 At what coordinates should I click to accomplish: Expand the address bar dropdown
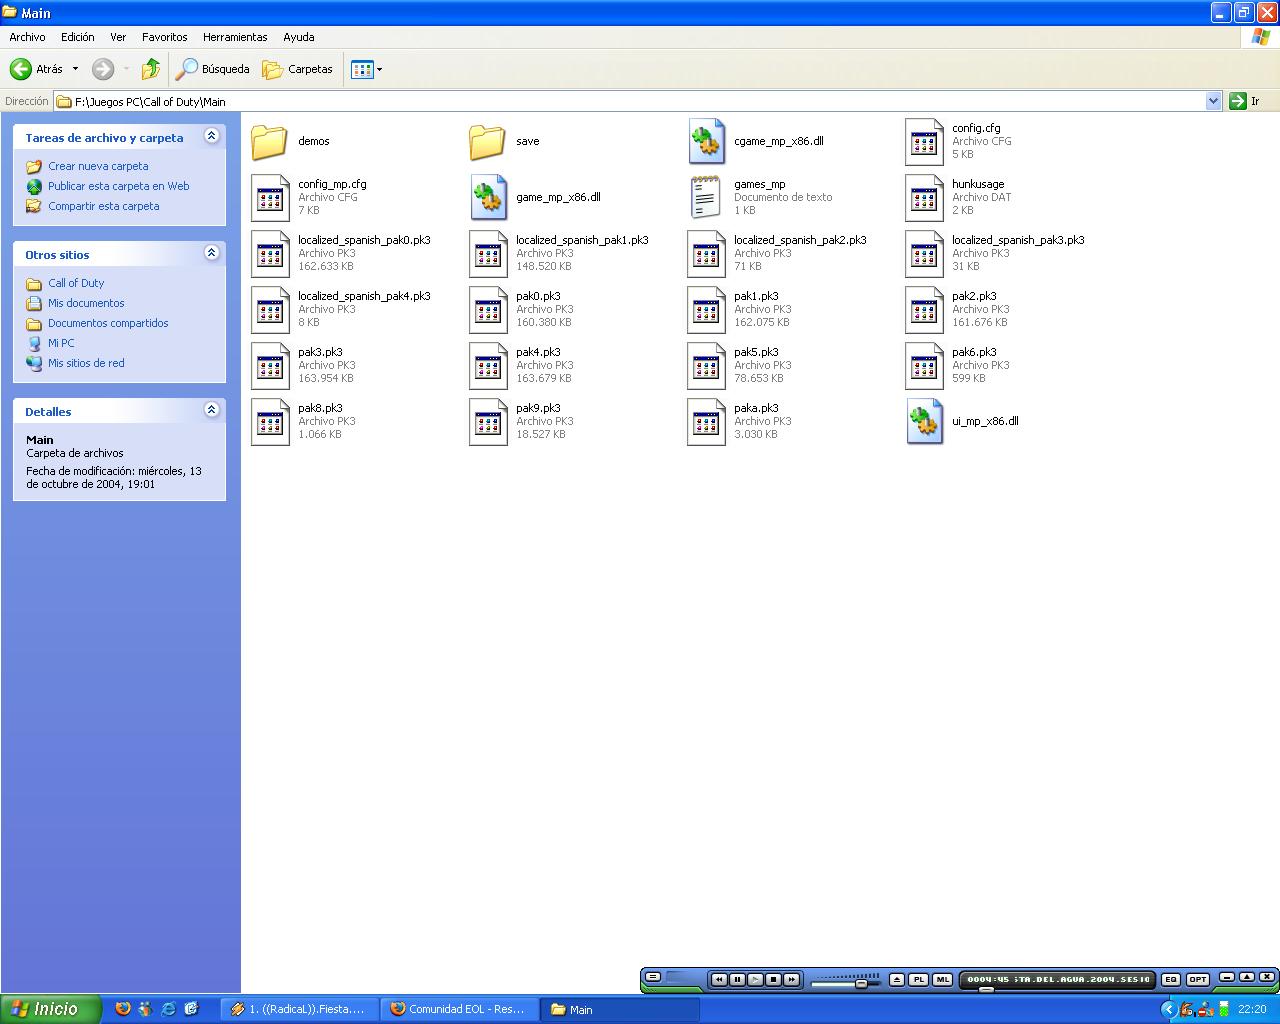tap(1213, 101)
